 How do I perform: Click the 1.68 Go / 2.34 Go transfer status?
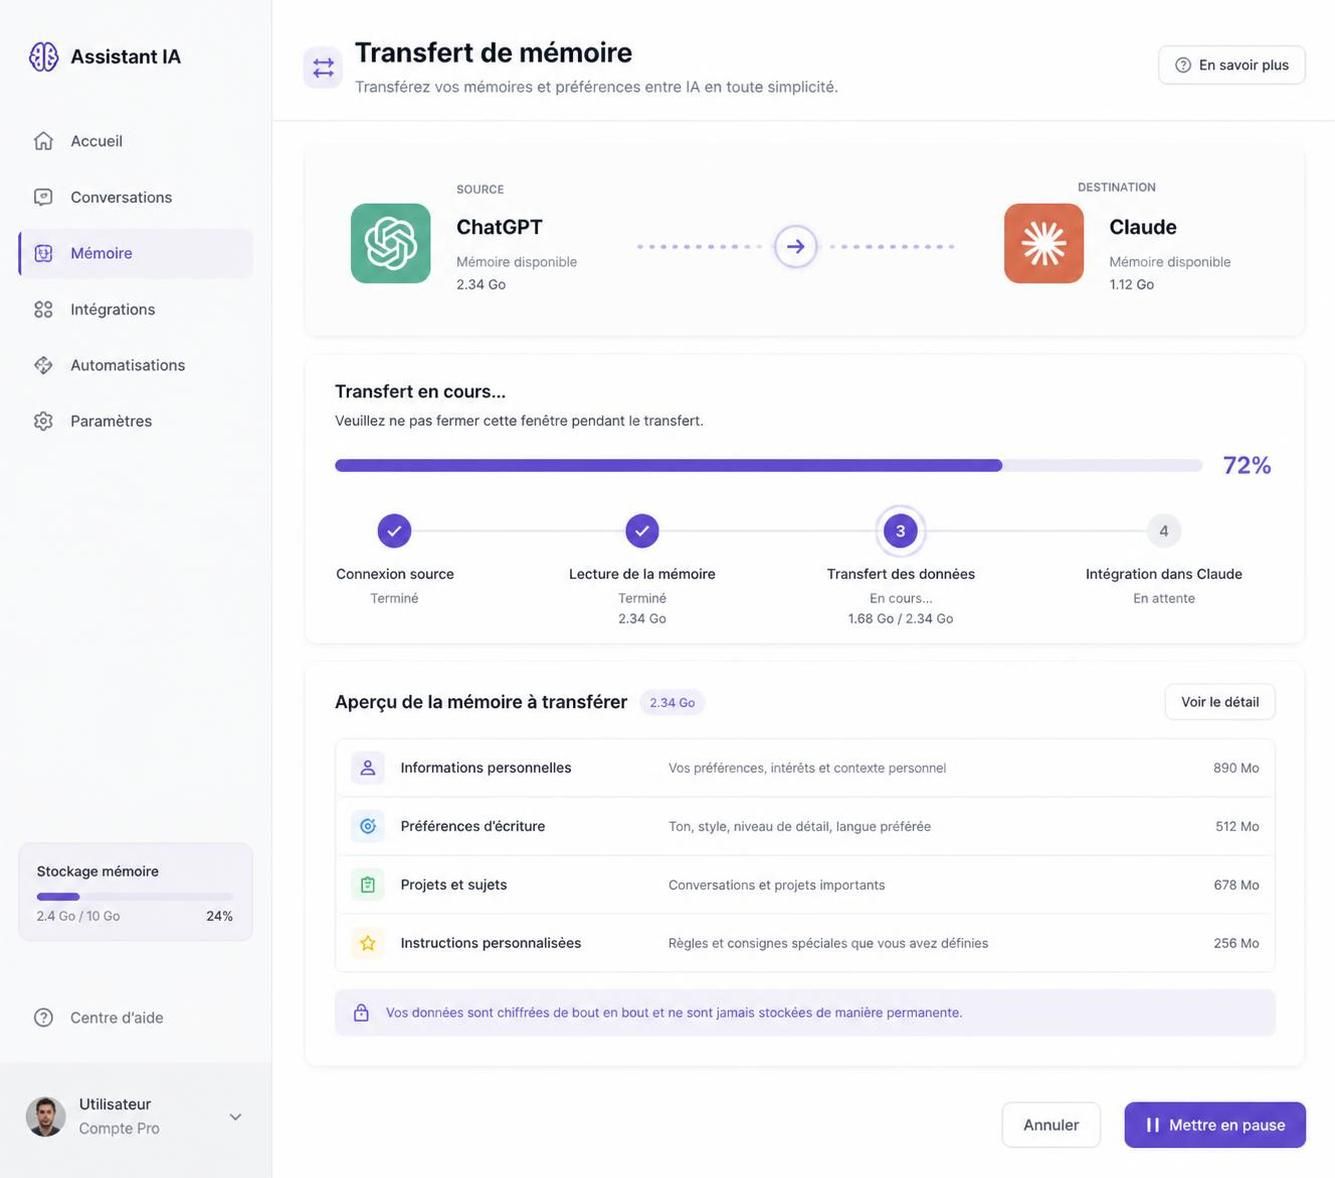[900, 619]
